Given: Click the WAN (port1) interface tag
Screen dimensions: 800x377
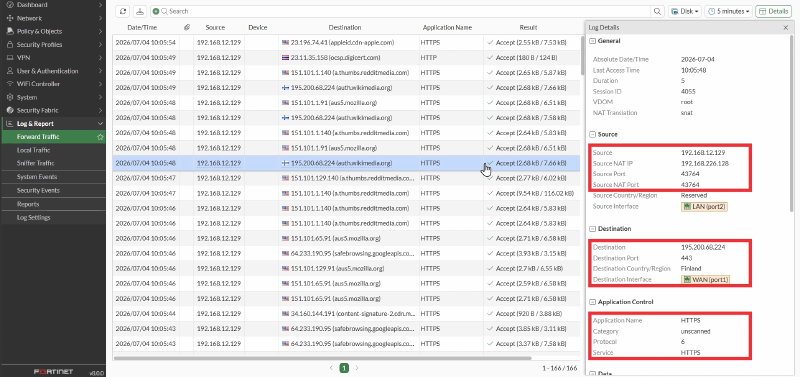Looking at the screenshot, I should 707,280.
